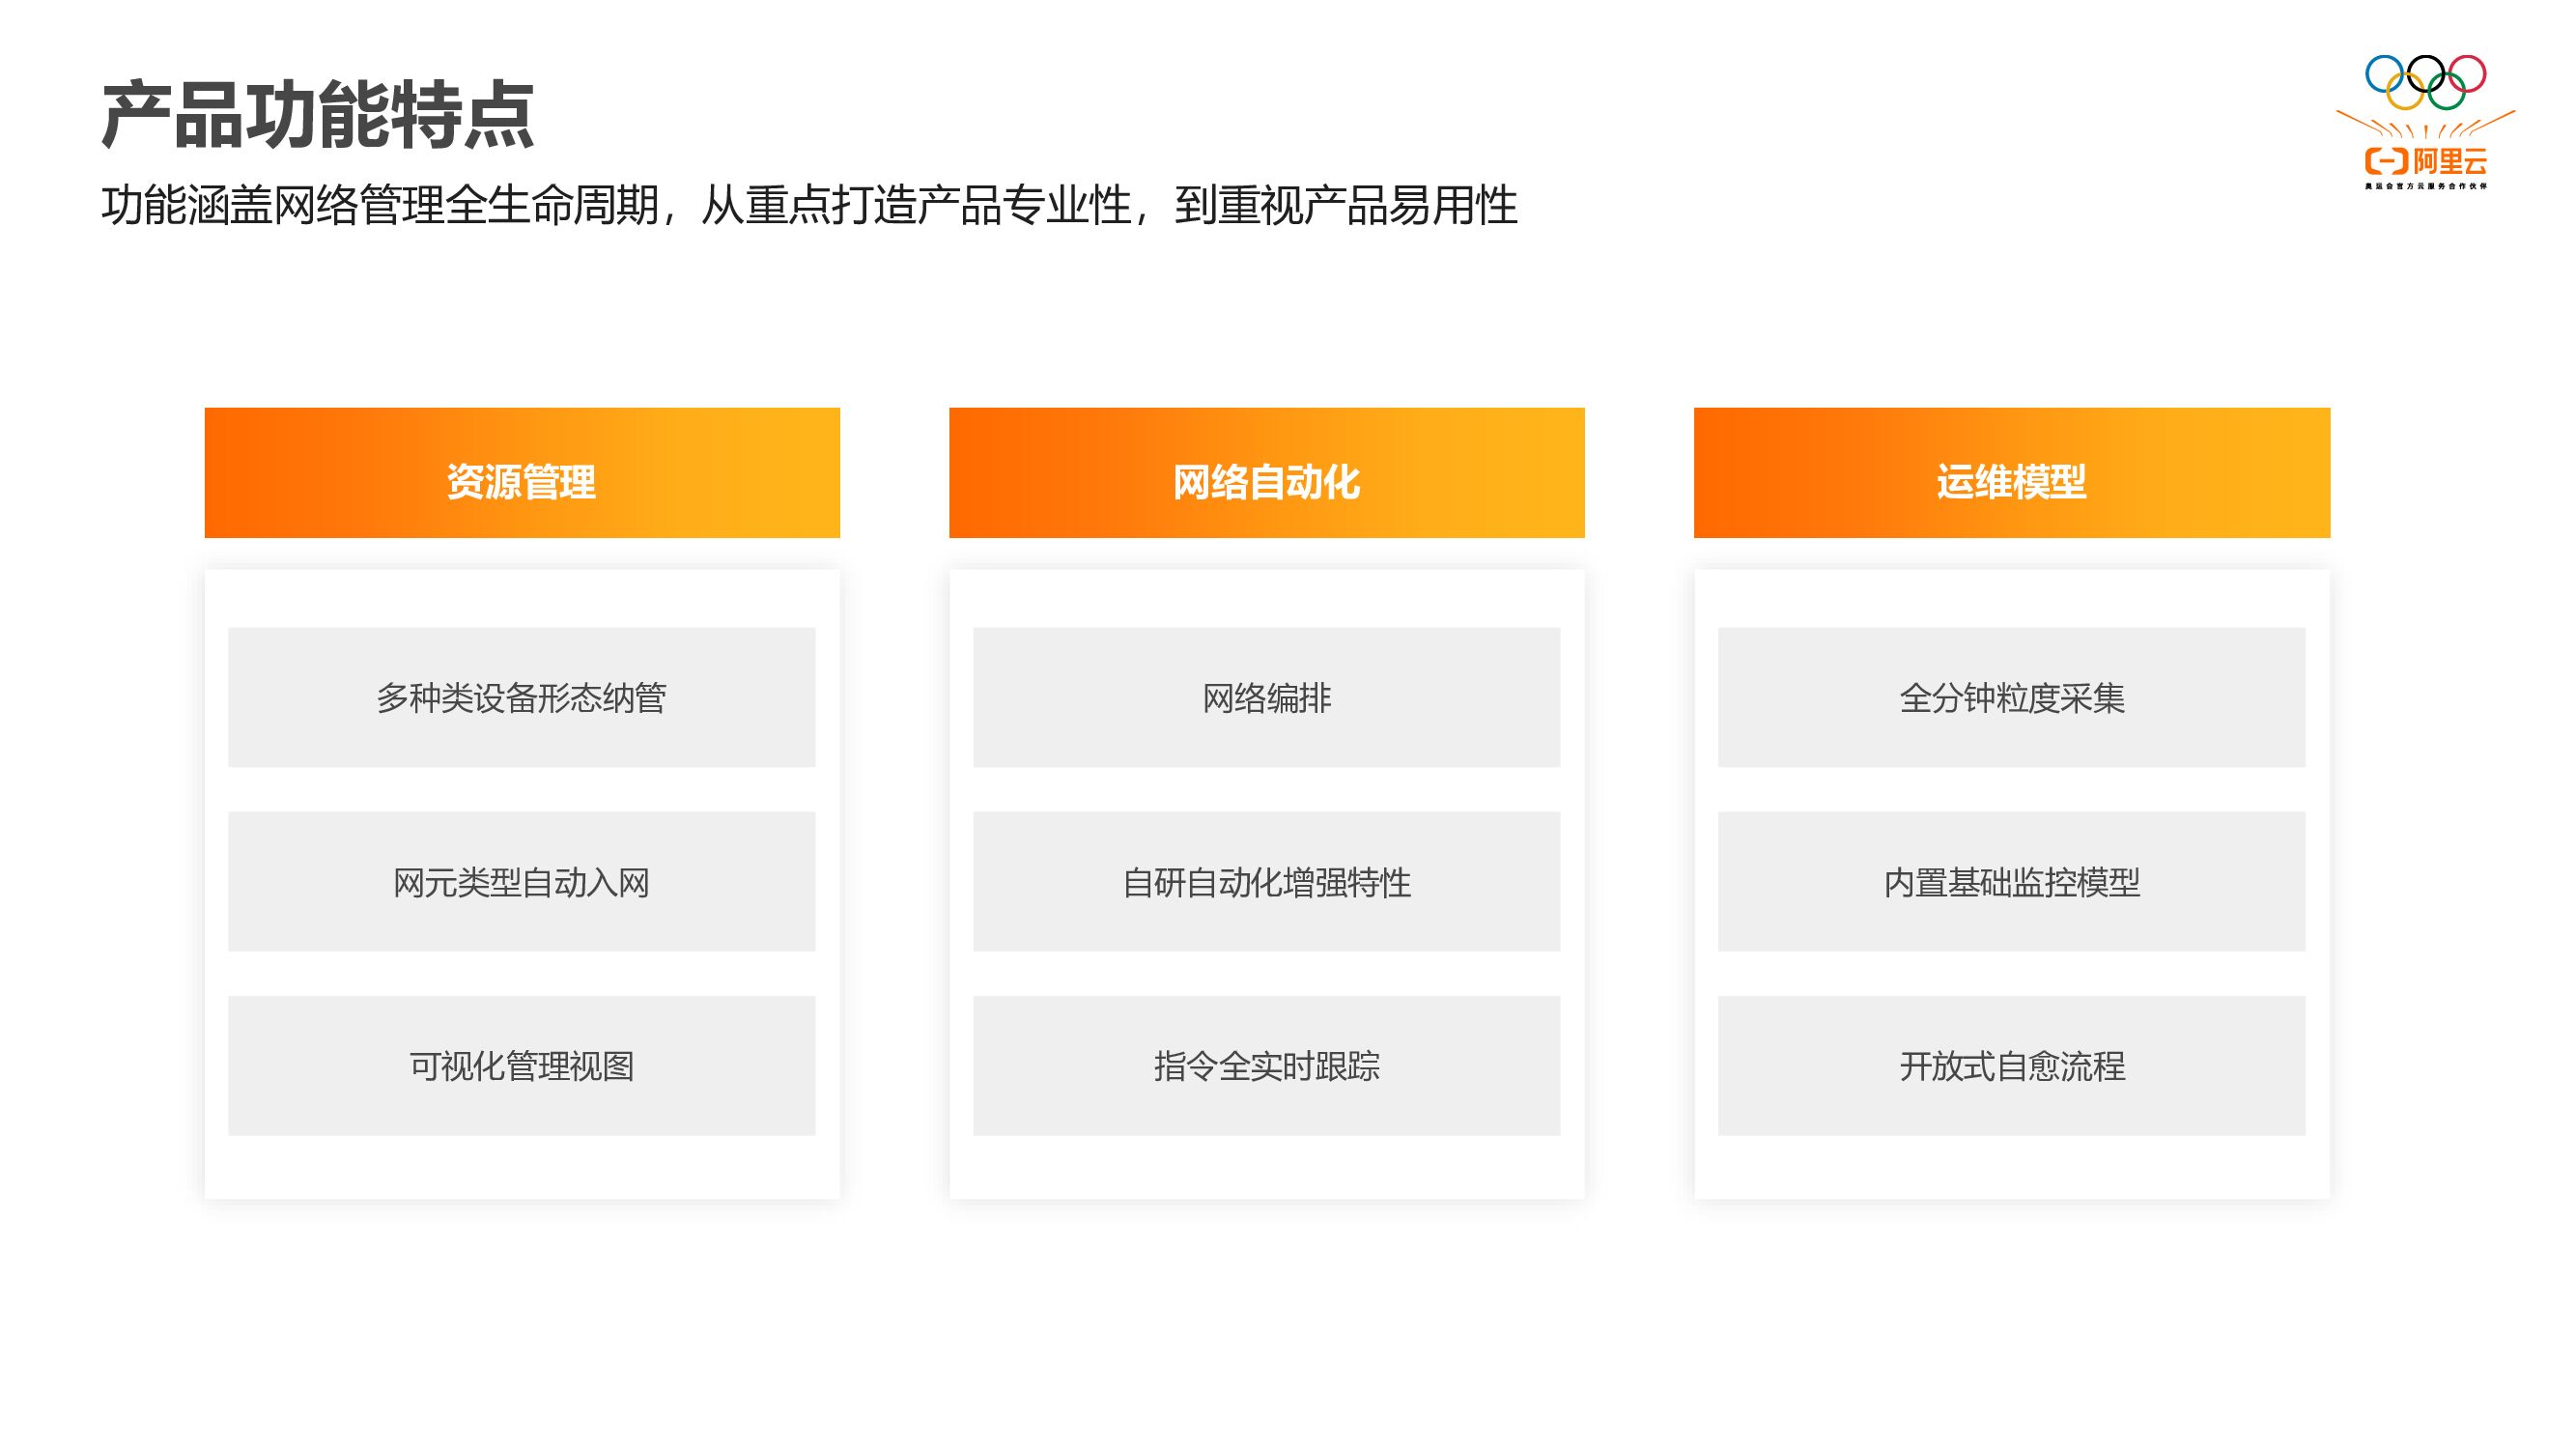Click the Olympic rings logo
The image size is (2576, 1449).
coord(2425,82)
